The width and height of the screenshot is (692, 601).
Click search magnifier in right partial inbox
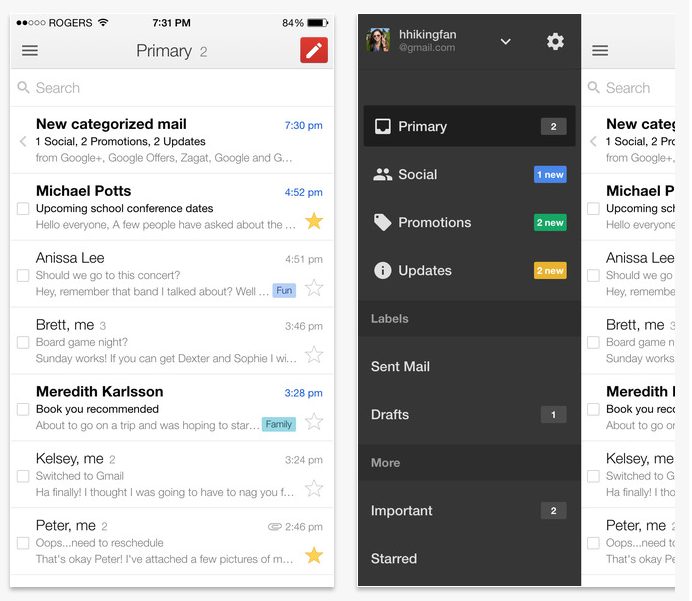tap(594, 87)
